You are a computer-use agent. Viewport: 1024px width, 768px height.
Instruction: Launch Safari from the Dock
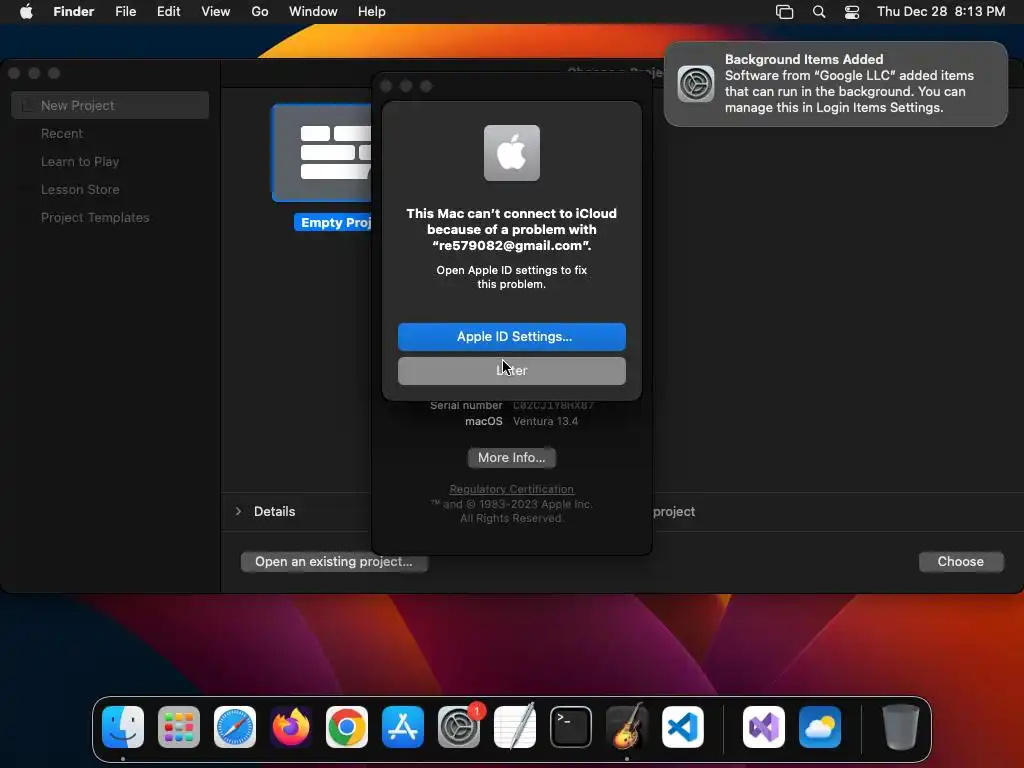click(235, 727)
